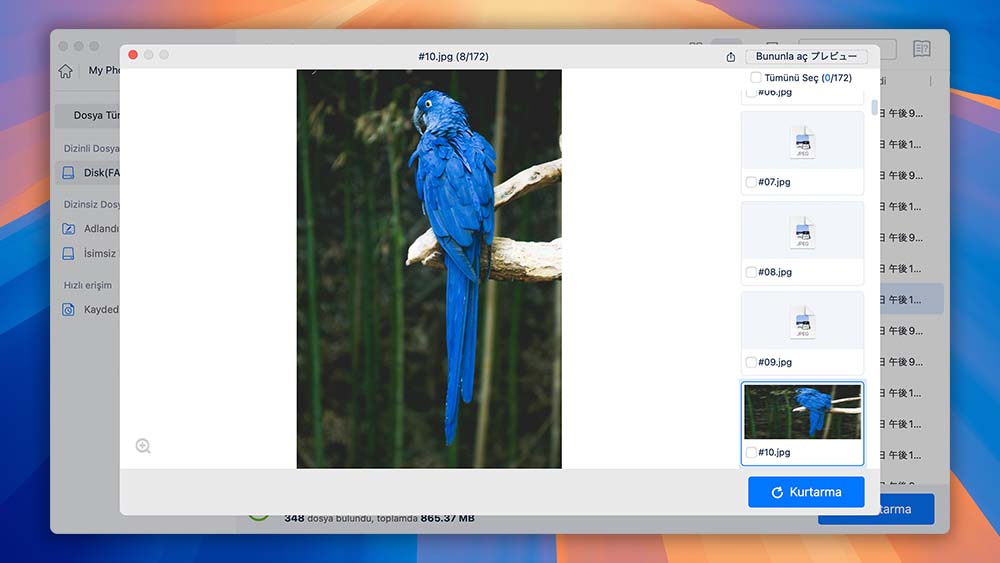Check the partly visible #06.jpg checkbox

click(x=751, y=93)
